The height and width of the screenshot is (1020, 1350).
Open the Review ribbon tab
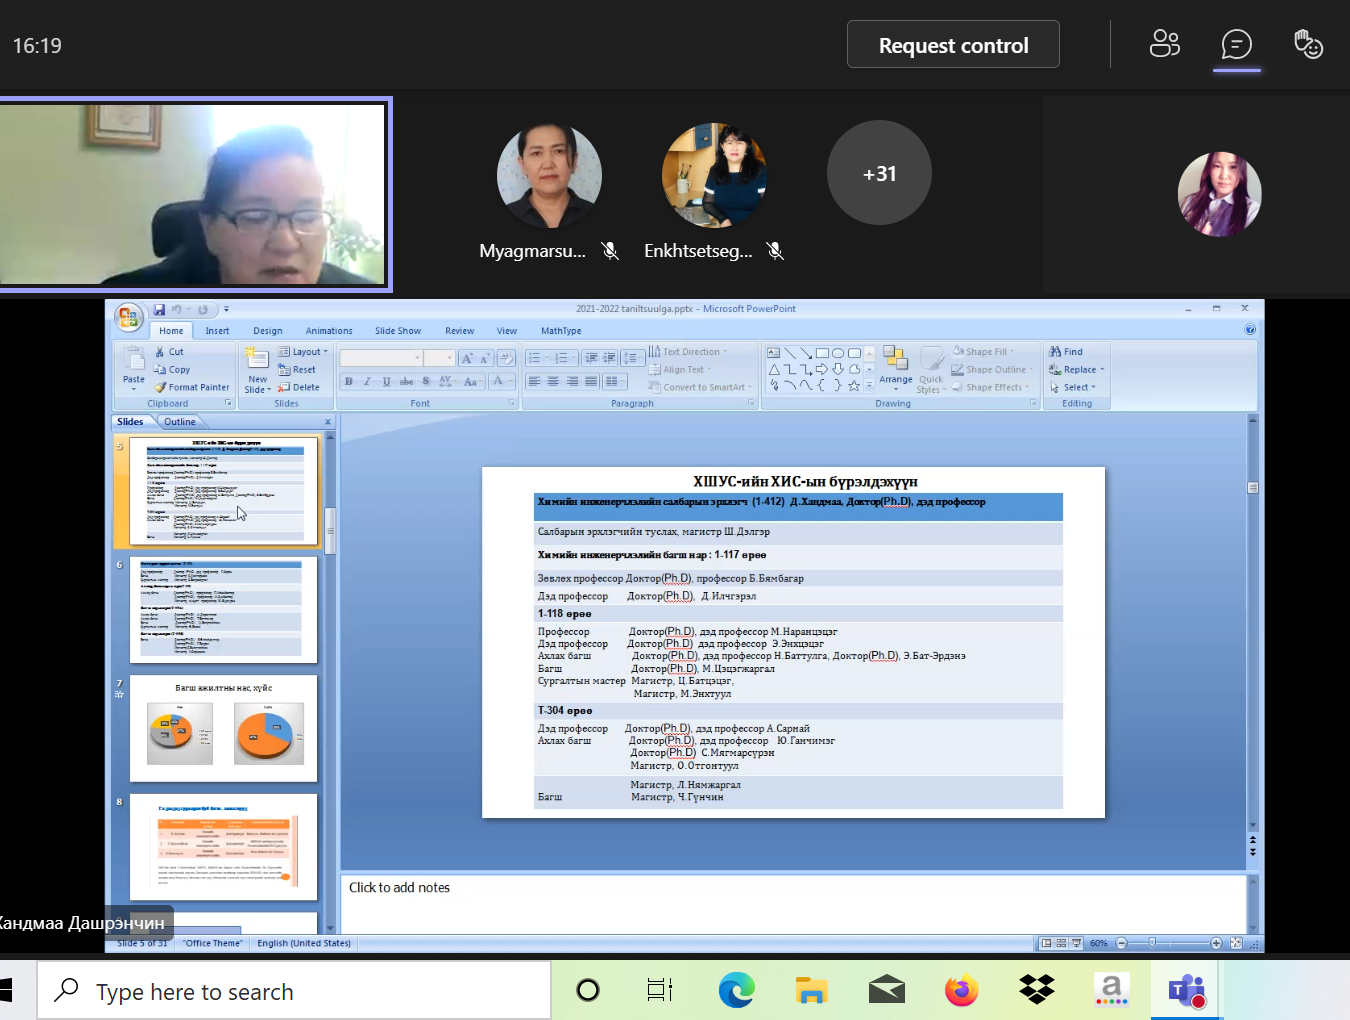[460, 331]
